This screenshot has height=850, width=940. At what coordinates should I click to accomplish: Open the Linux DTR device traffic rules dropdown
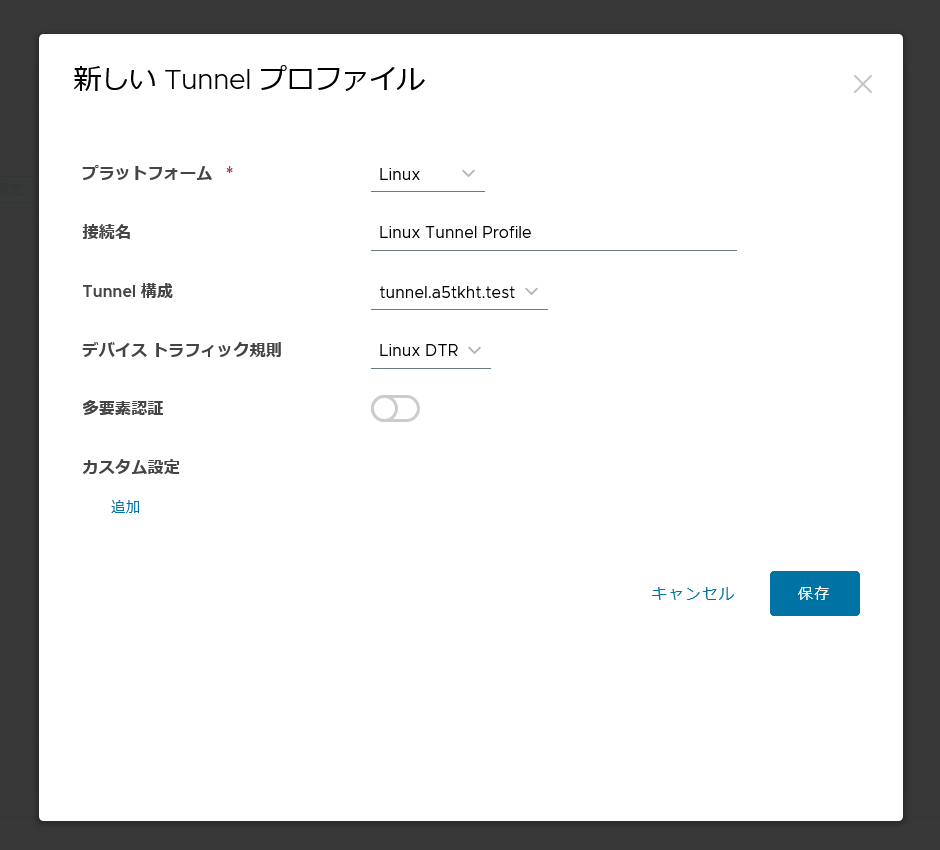point(430,350)
